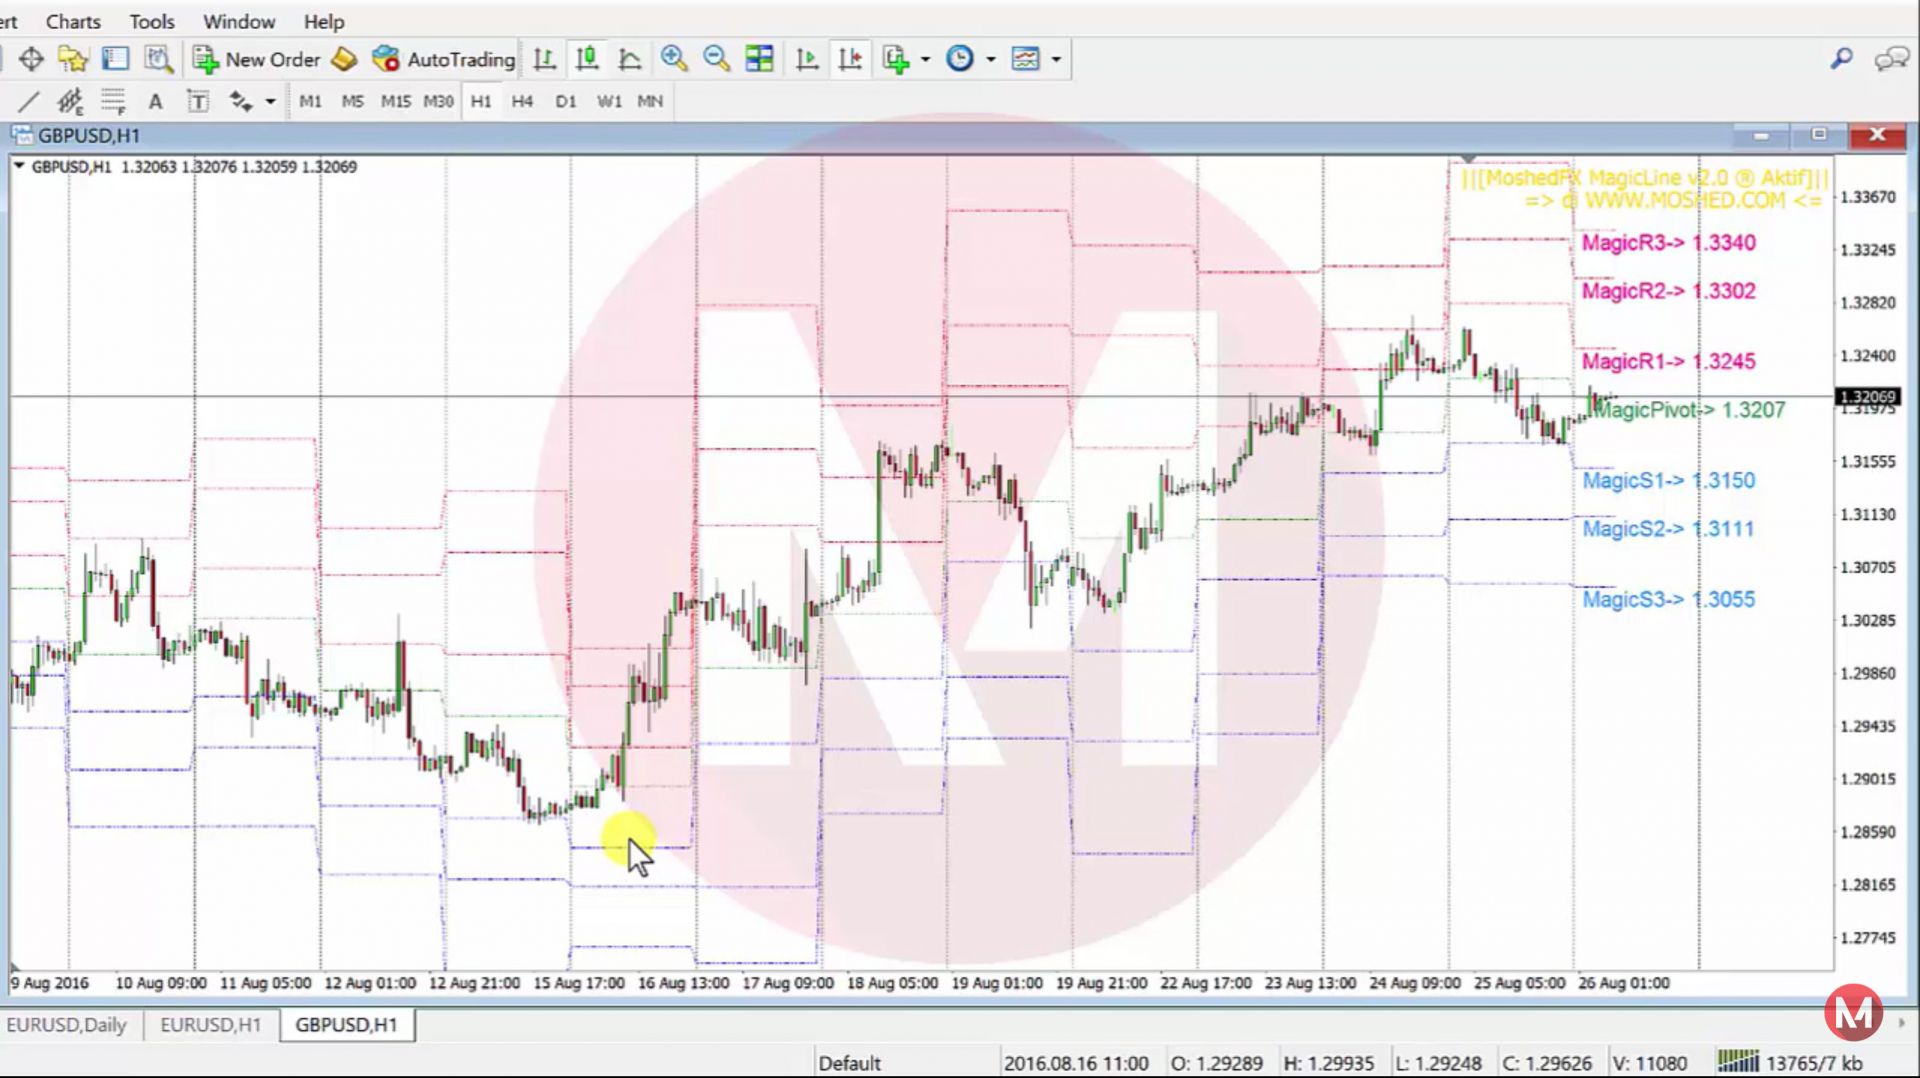Open a New Order window
The image size is (1920, 1078).
(255, 59)
